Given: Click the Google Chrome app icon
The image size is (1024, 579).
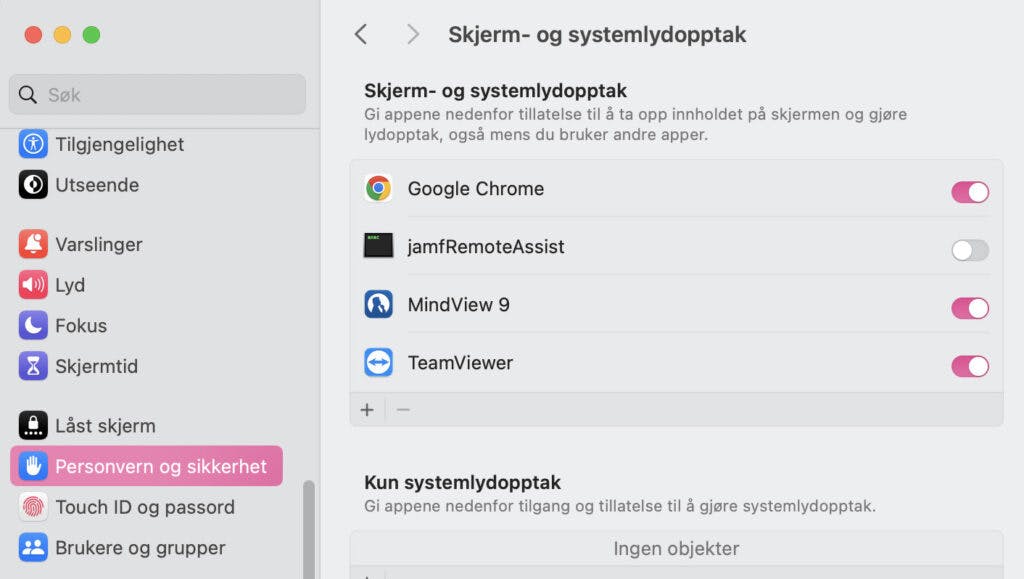Looking at the screenshot, I should 378,188.
